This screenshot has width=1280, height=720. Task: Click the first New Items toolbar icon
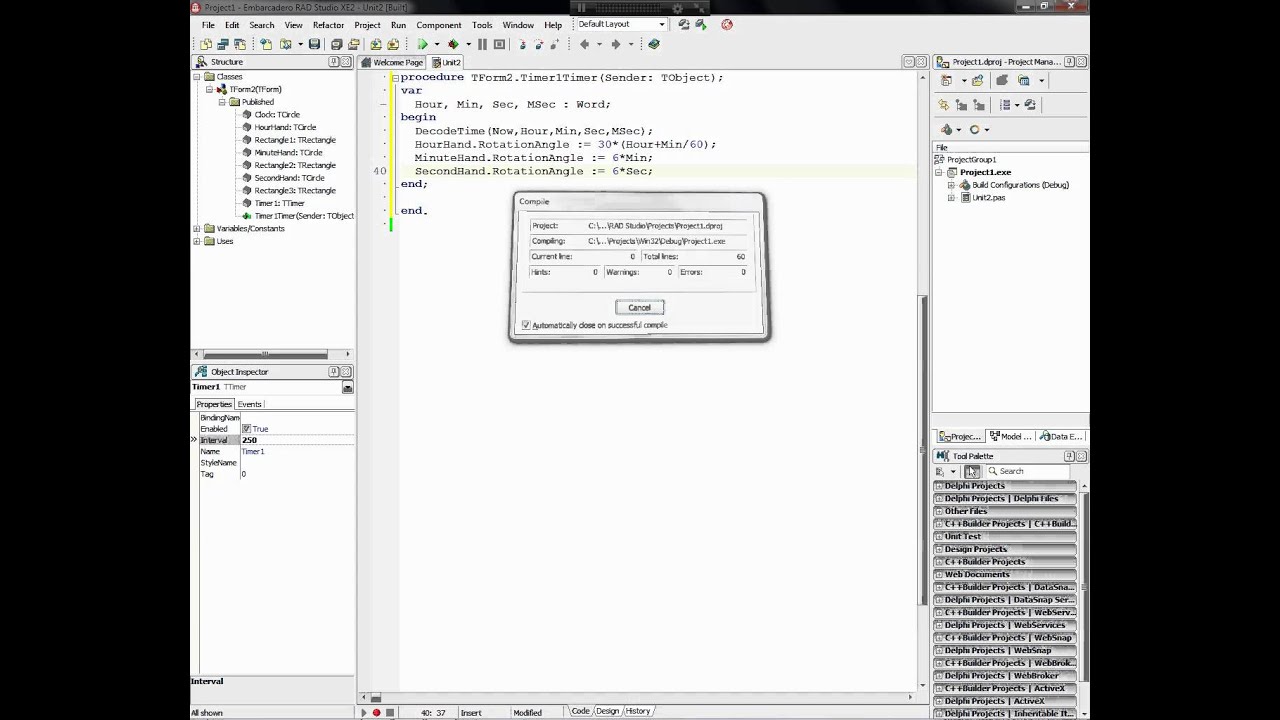[x=206, y=44]
